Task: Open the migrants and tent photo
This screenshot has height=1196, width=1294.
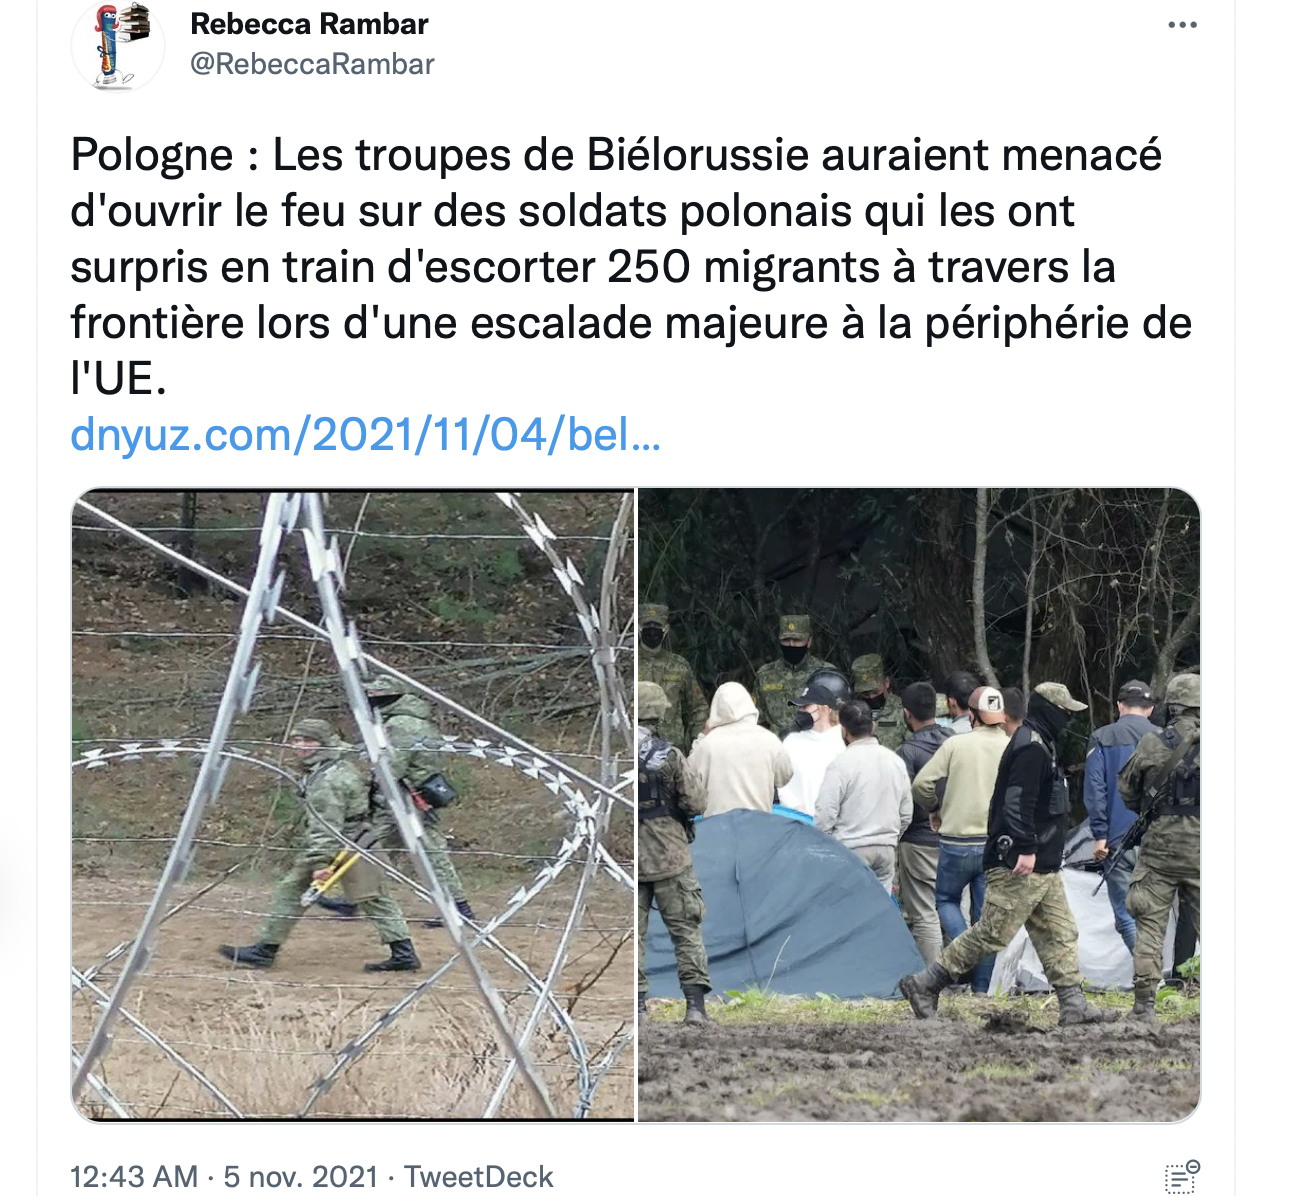Action: click(x=919, y=805)
